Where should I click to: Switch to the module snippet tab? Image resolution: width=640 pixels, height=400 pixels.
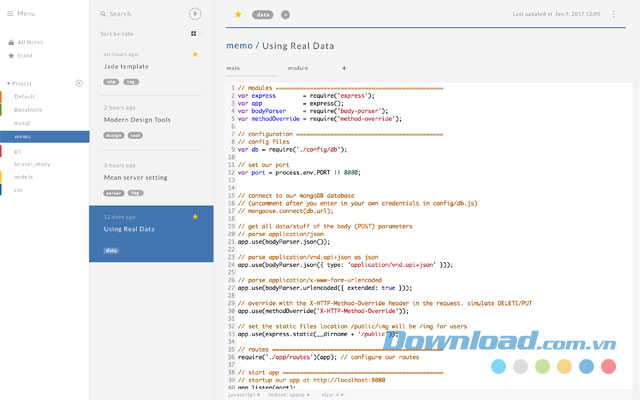[298, 68]
